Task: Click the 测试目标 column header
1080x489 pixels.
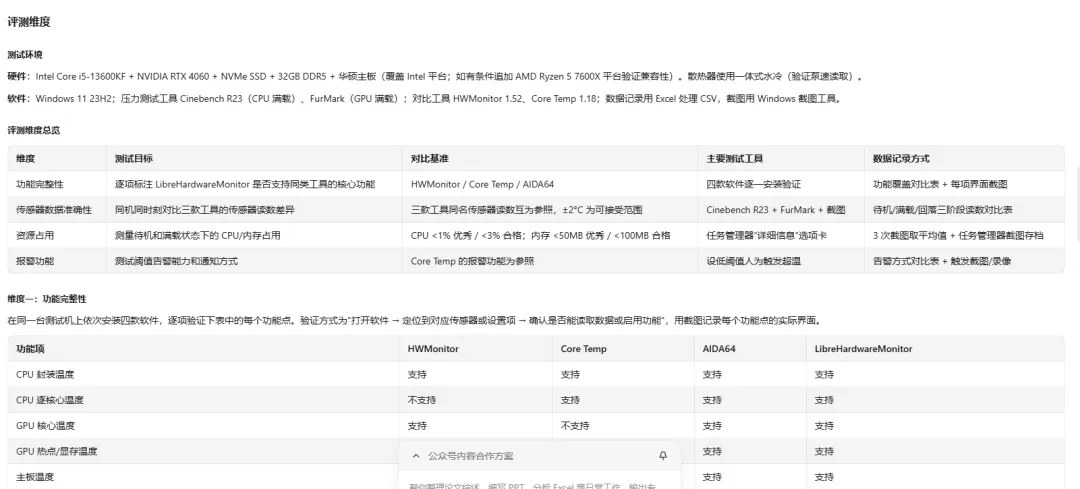Action: click(x=134, y=158)
